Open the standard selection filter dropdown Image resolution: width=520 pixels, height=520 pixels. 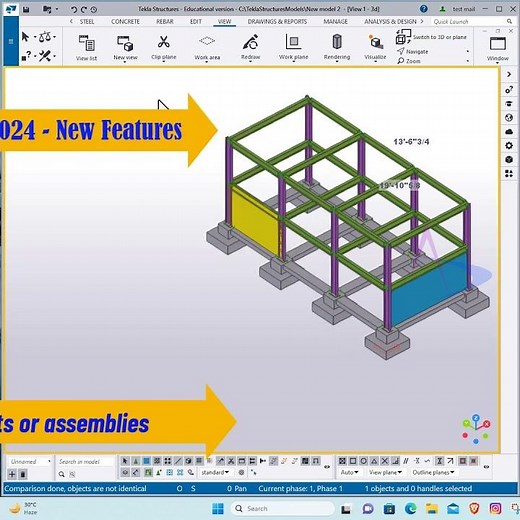coord(215,472)
